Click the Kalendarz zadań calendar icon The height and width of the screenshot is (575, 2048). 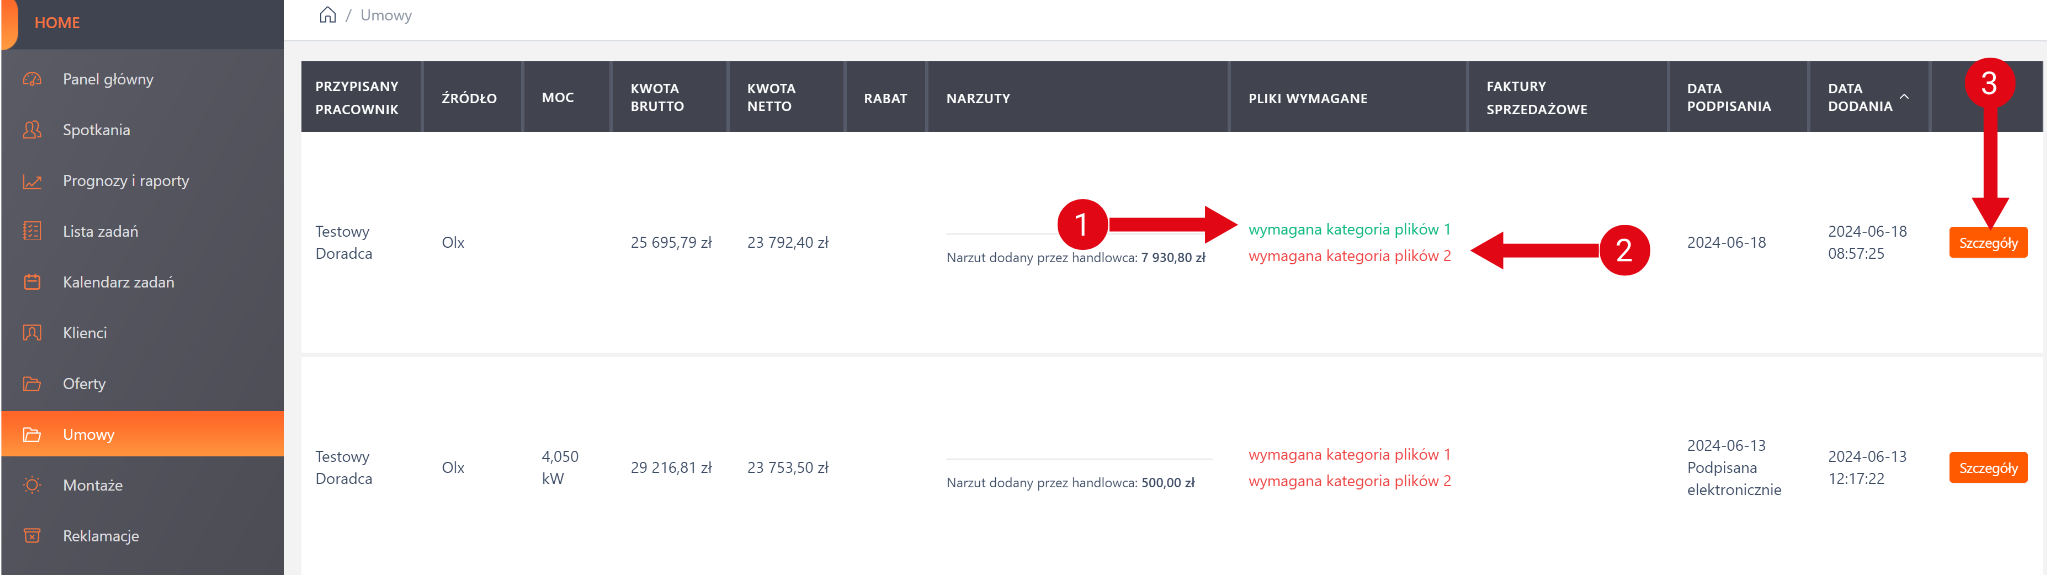[x=32, y=282]
